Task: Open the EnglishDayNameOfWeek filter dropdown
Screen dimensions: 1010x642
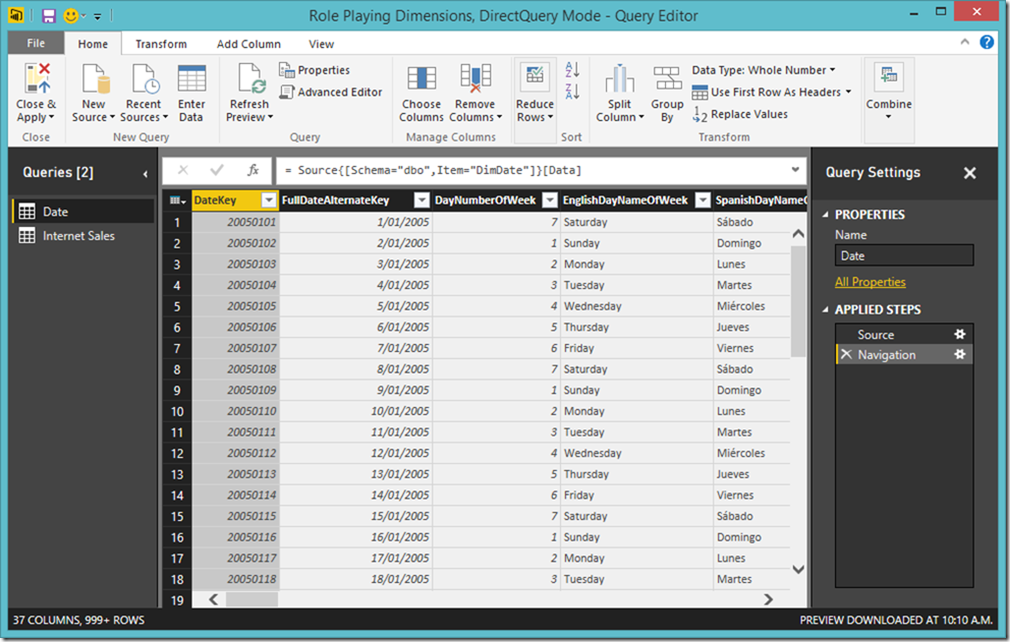Action: 703,200
